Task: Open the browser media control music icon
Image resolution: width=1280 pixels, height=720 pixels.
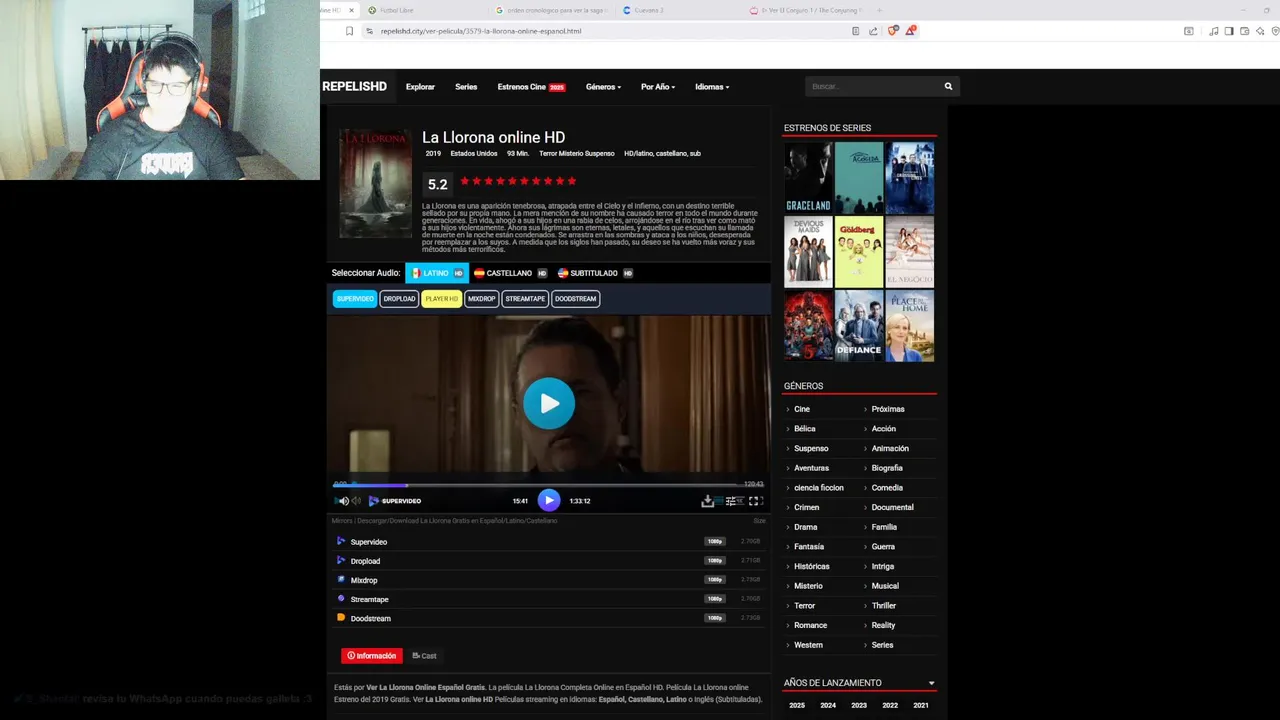Action: pos(1213,31)
